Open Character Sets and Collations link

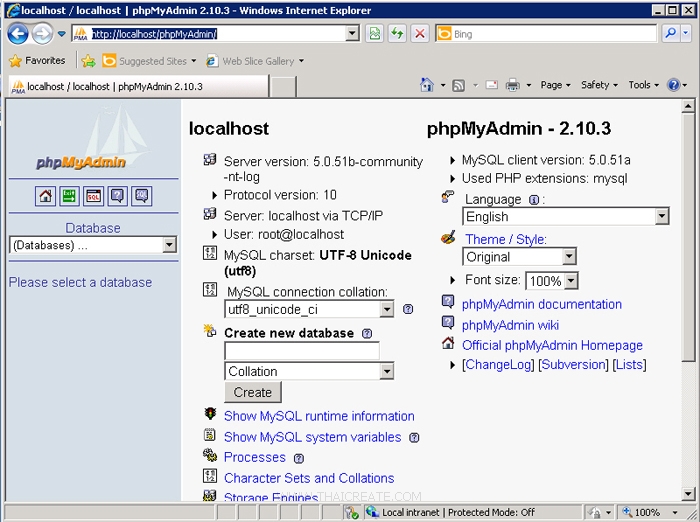pos(309,478)
